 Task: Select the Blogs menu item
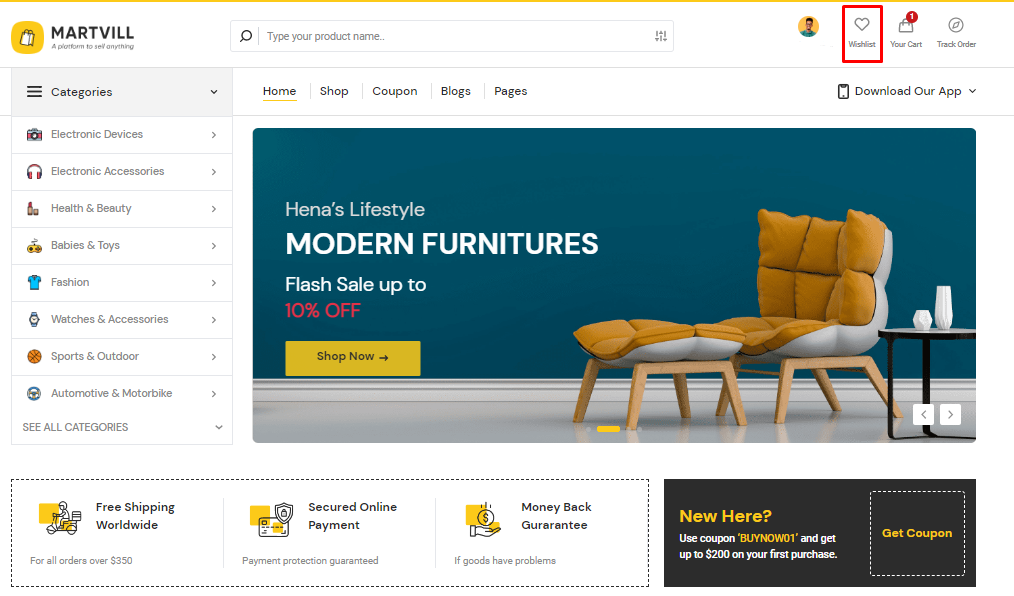(455, 91)
